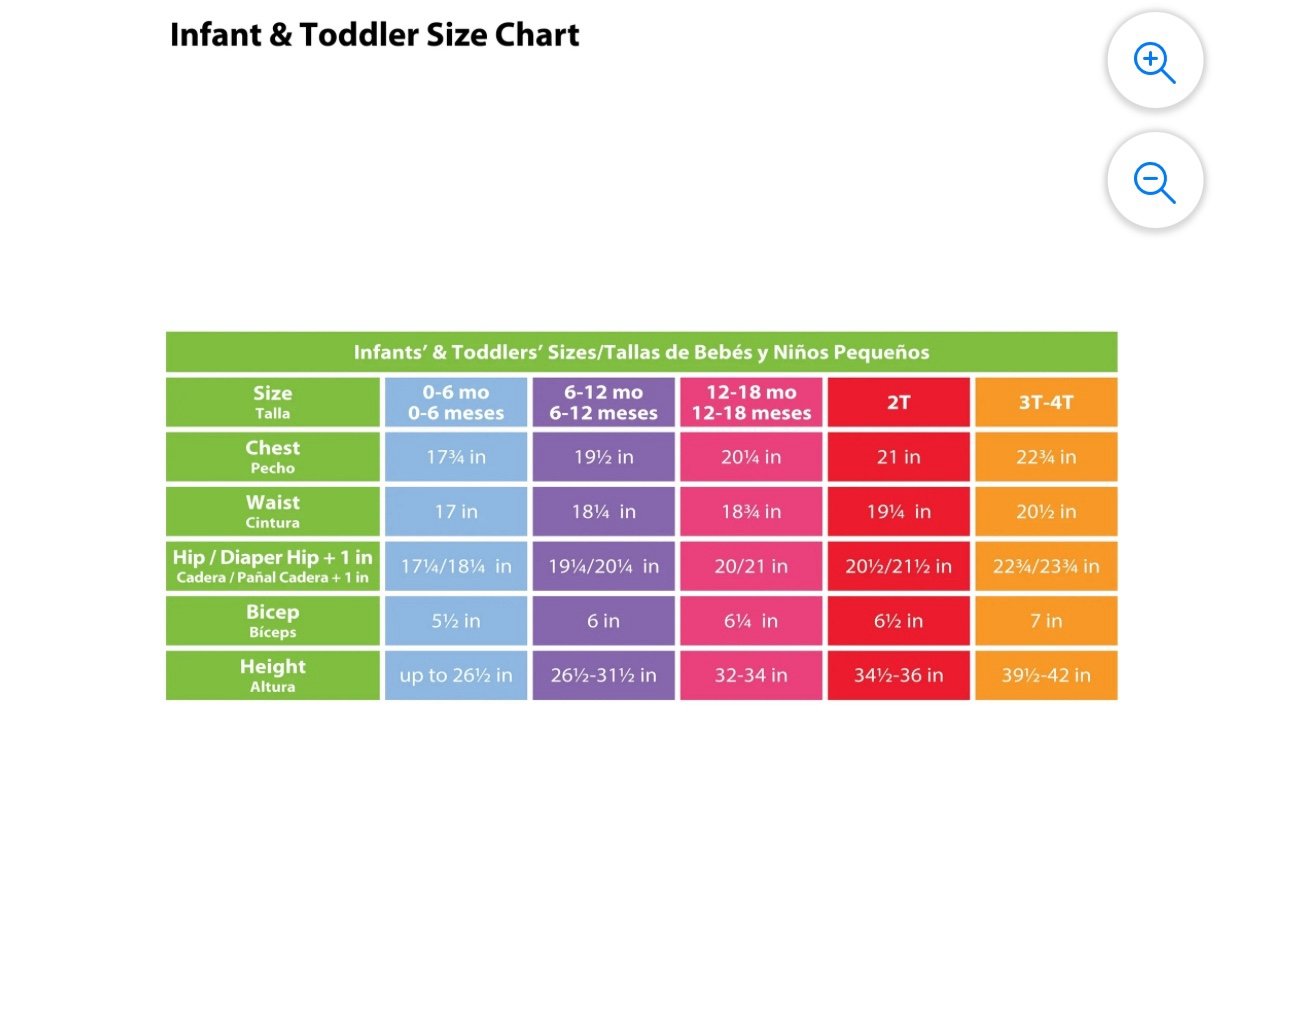The width and height of the screenshot is (1290, 1015).
Task: Click the 6½ in bicep cell
Action: click(x=898, y=621)
